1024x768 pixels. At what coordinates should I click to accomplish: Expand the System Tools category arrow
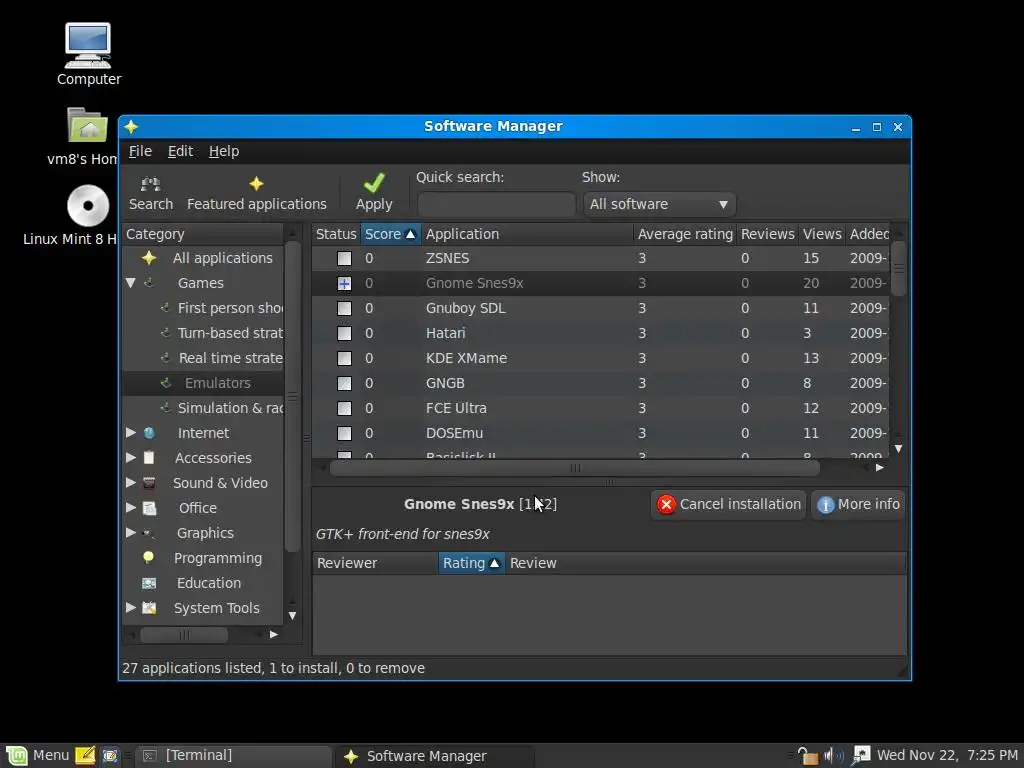point(131,607)
